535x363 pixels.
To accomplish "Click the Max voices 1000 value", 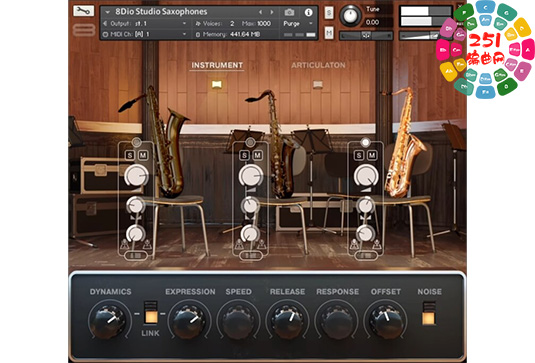I will click(x=264, y=24).
